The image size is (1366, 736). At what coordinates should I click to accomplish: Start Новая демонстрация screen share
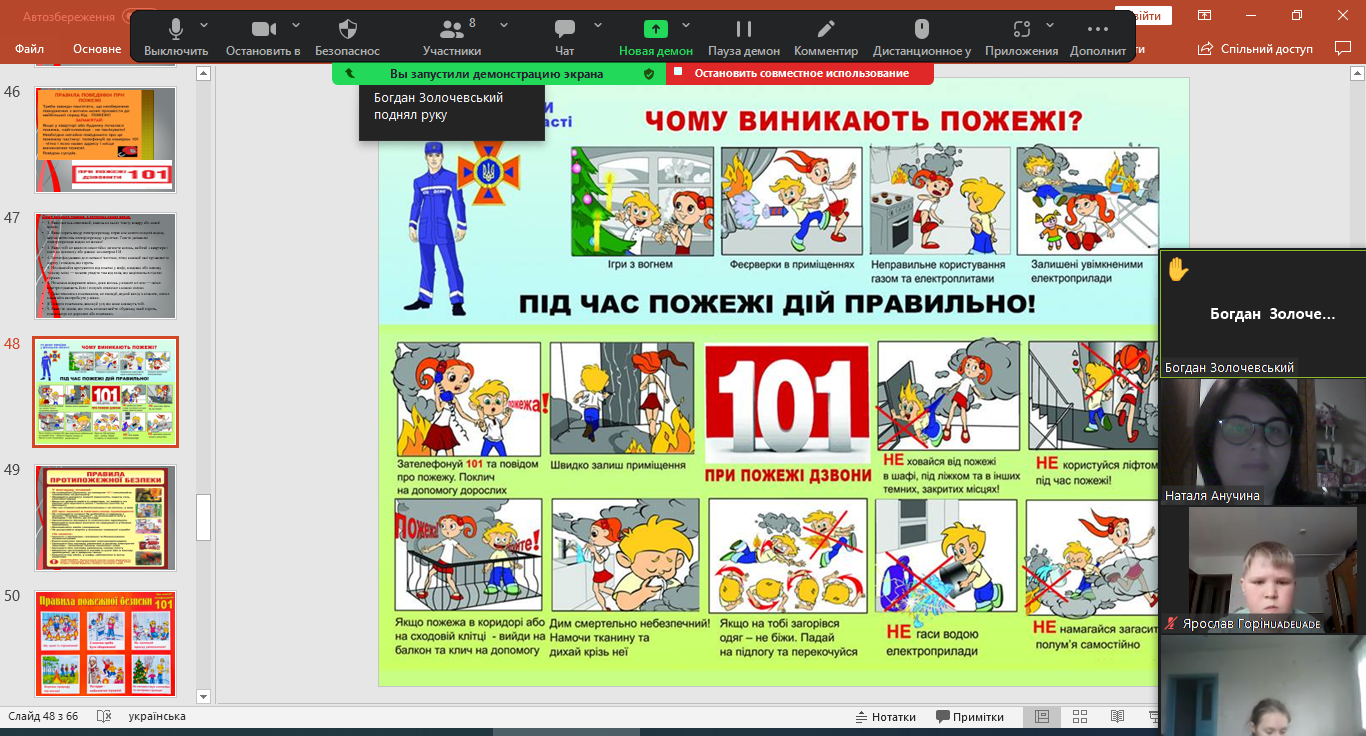(655, 37)
